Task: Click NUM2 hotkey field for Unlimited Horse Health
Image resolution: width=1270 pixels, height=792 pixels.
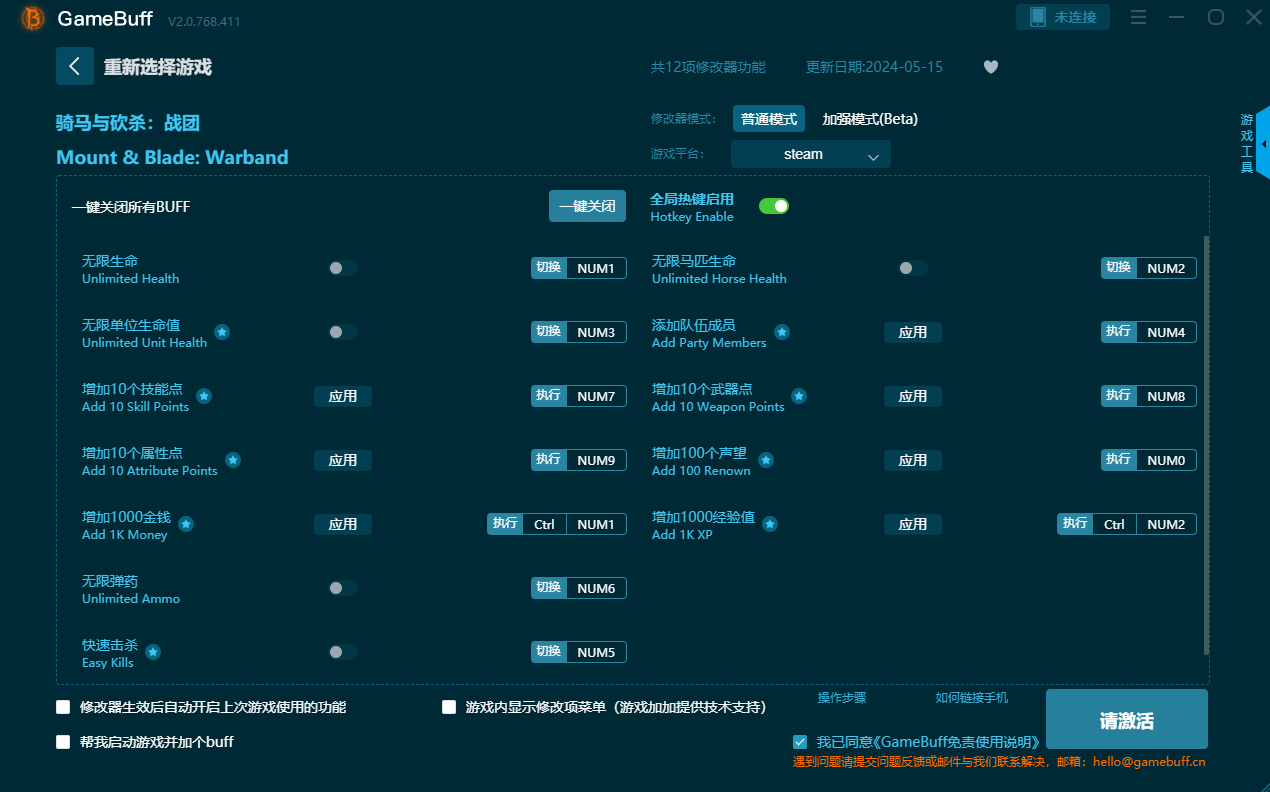Action: click(1166, 268)
